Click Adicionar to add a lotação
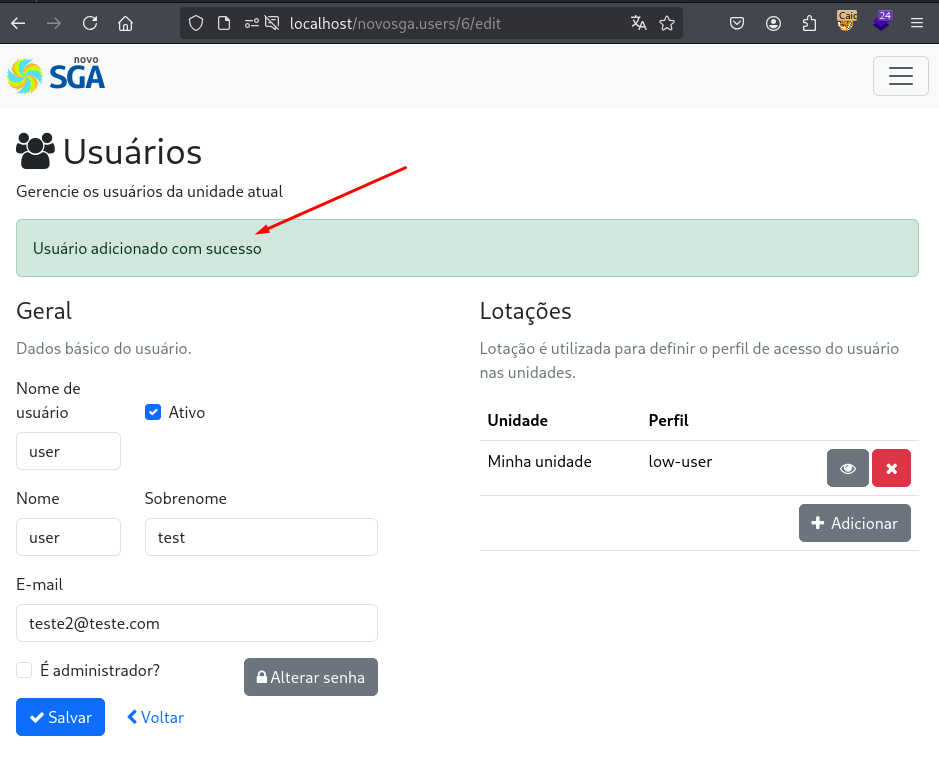This screenshot has height=784, width=939. coord(854,523)
